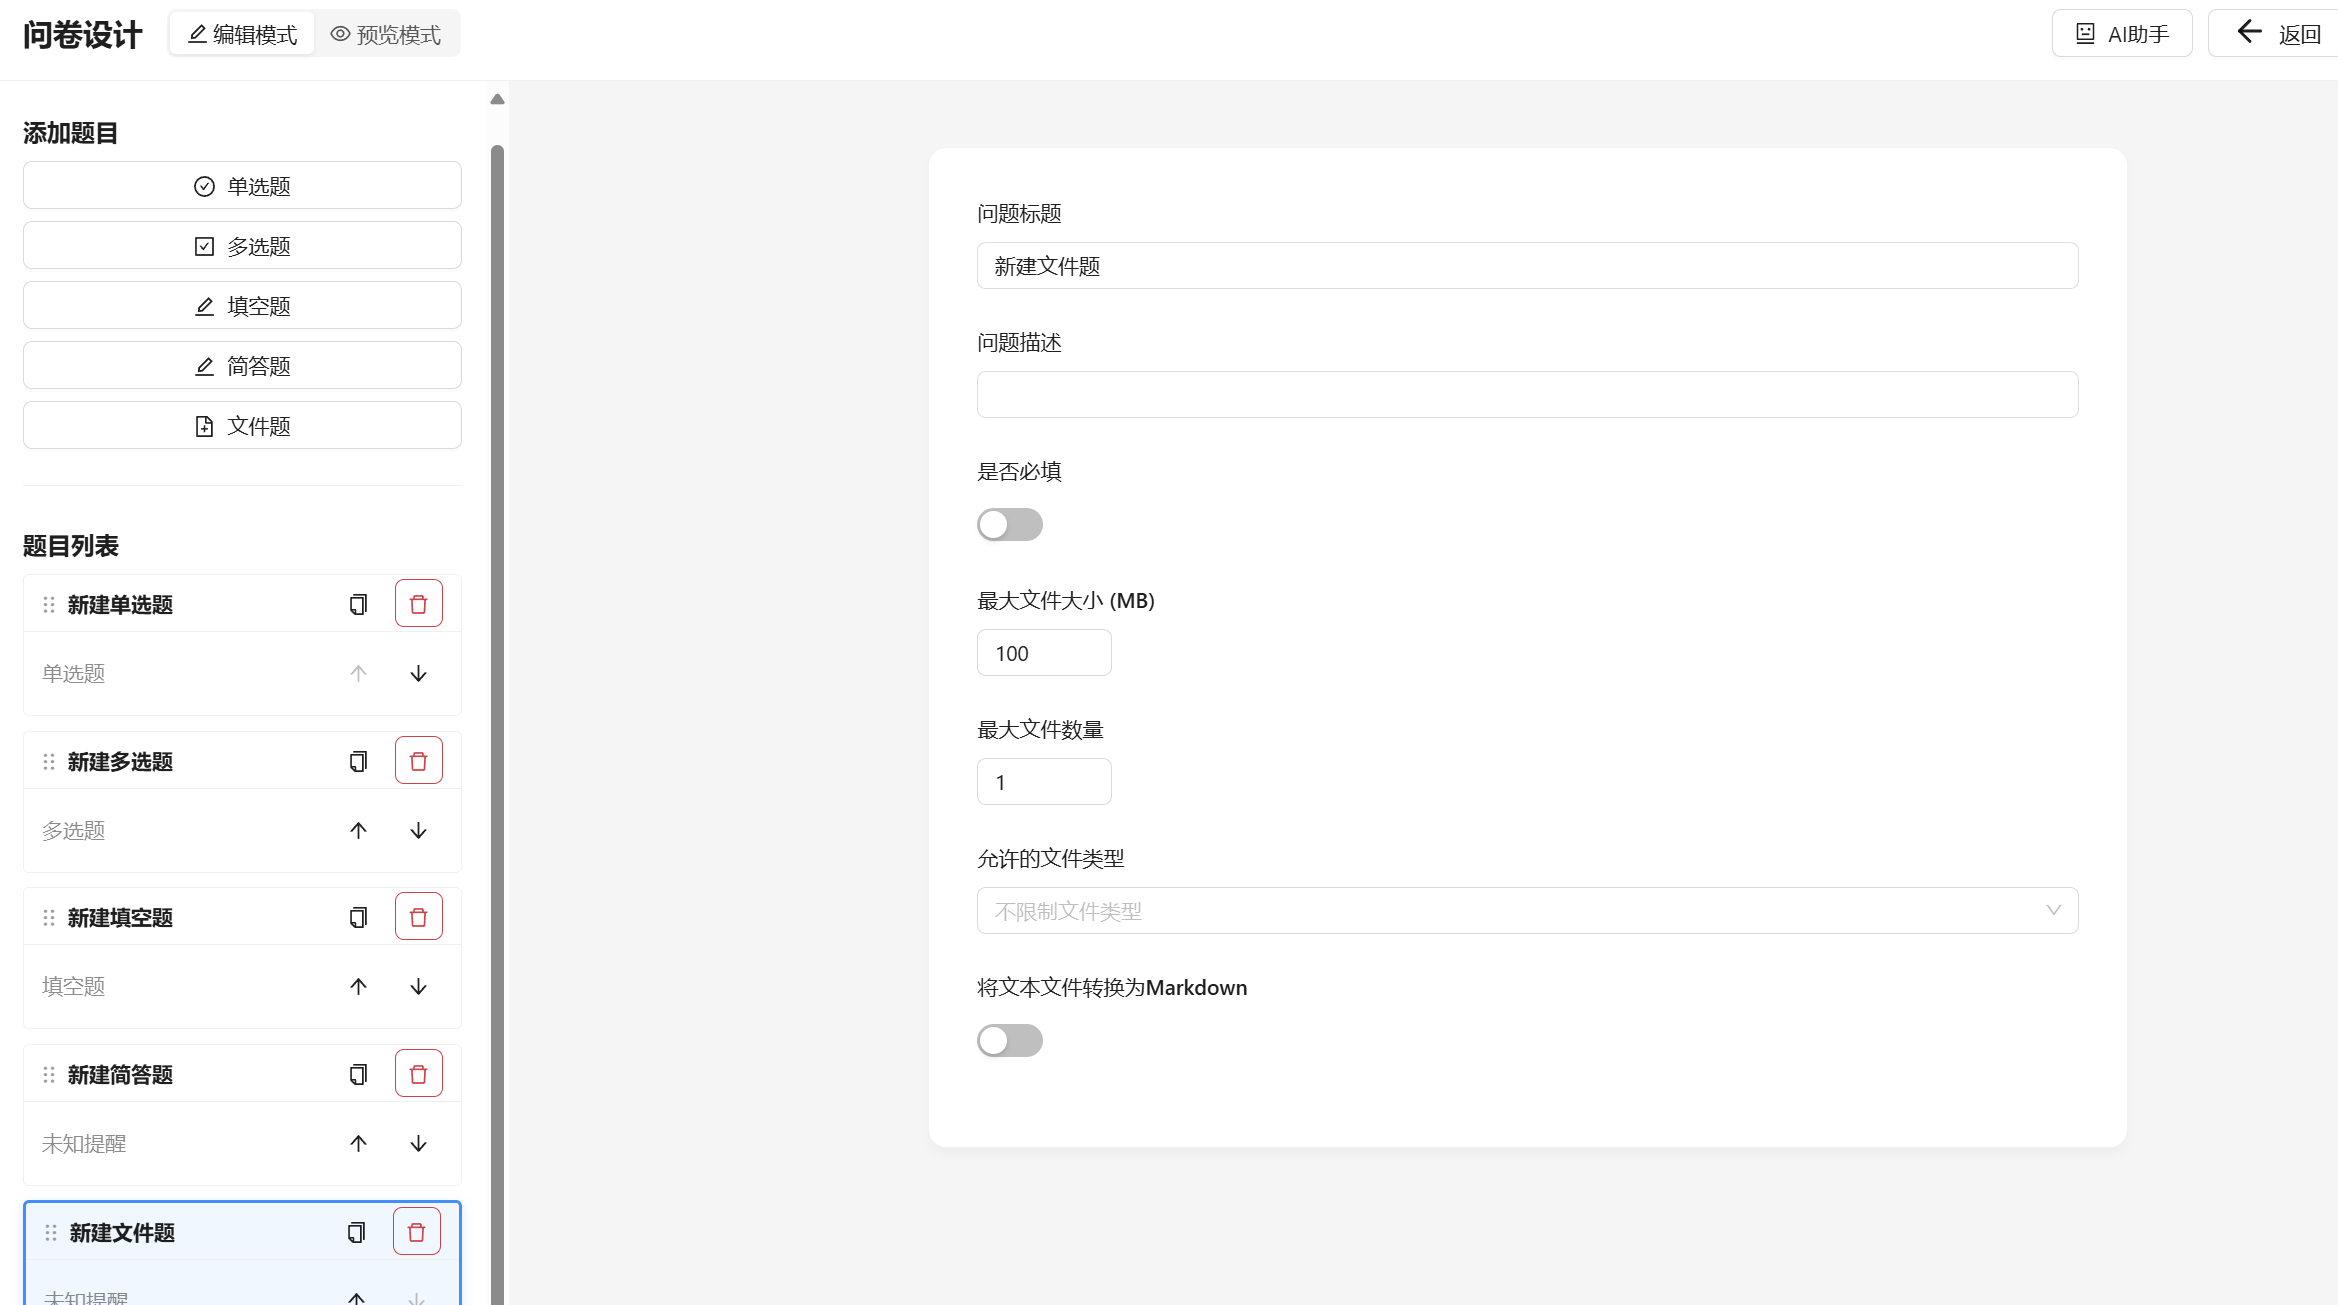Click the delete icon for 新建多选题
The width and height of the screenshot is (2338, 1305).
pos(418,760)
